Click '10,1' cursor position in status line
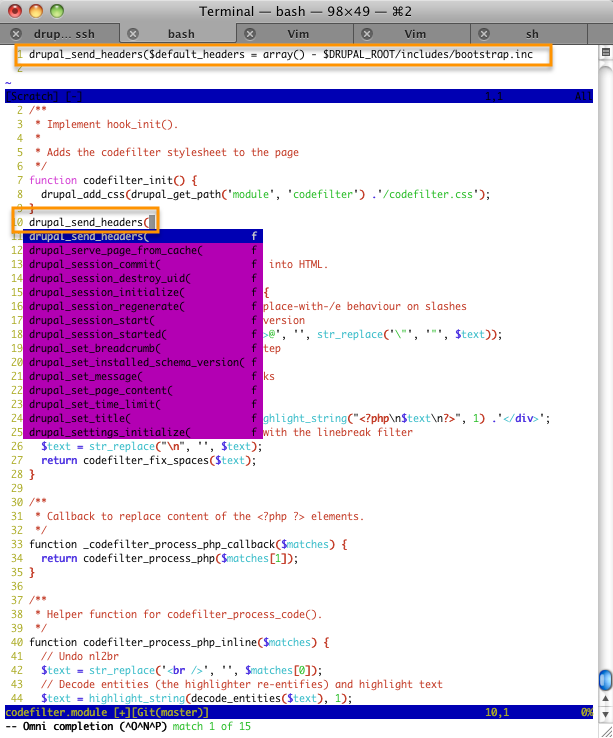Image resolution: width=613 pixels, height=738 pixels. (x=497, y=712)
